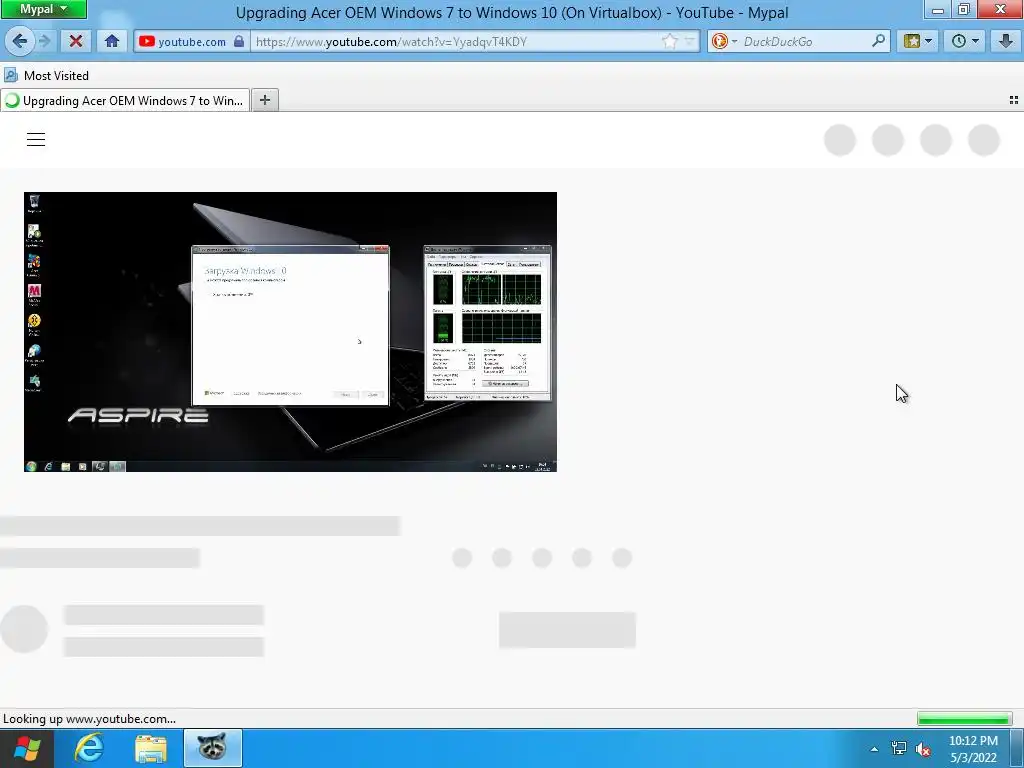Stop loading with the red X button

(x=76, y=41)
